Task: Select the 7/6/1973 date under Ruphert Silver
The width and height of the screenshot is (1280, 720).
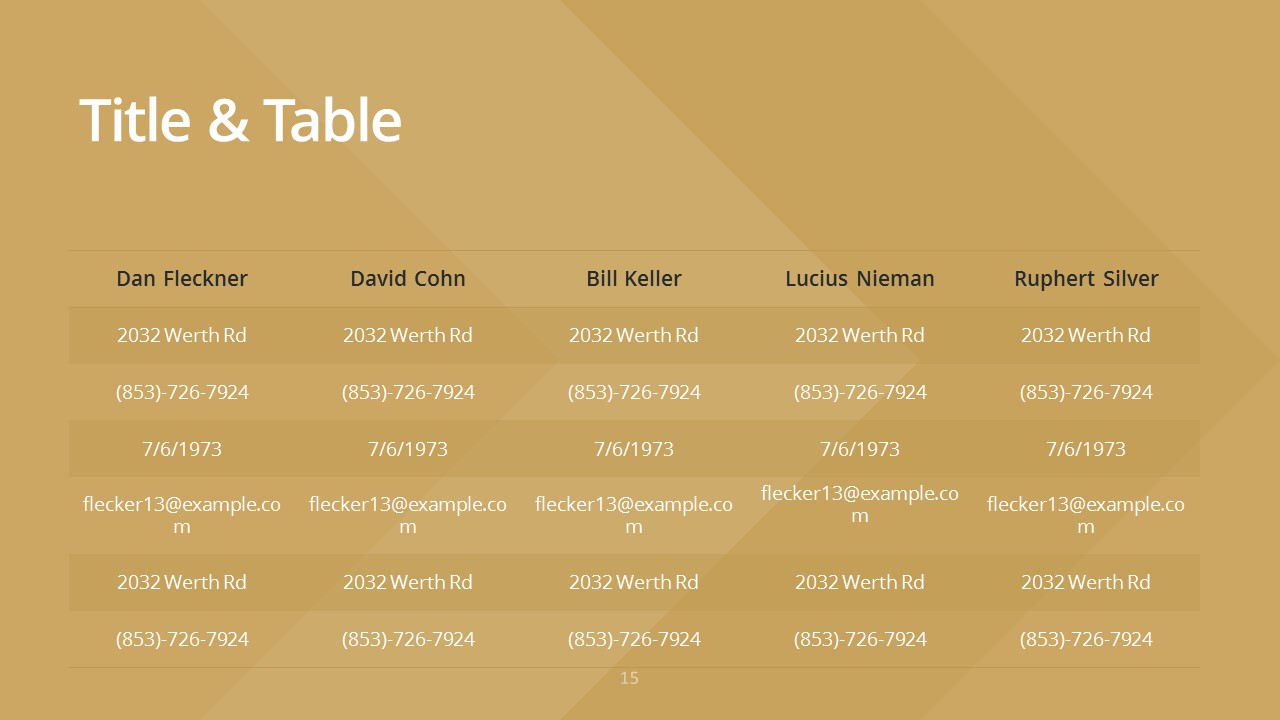Action: (1086, 449)
